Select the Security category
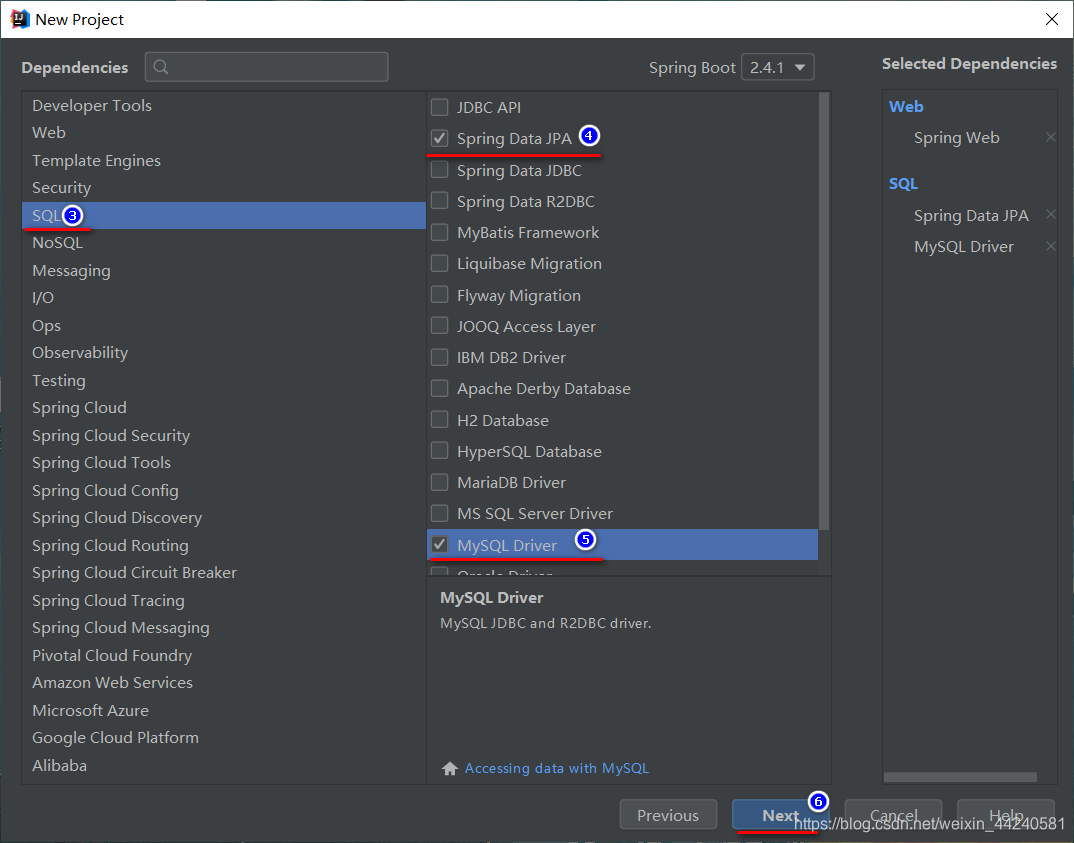Image resolution: width=1074 pixels, height=843 pixels. tap(224, 188)
